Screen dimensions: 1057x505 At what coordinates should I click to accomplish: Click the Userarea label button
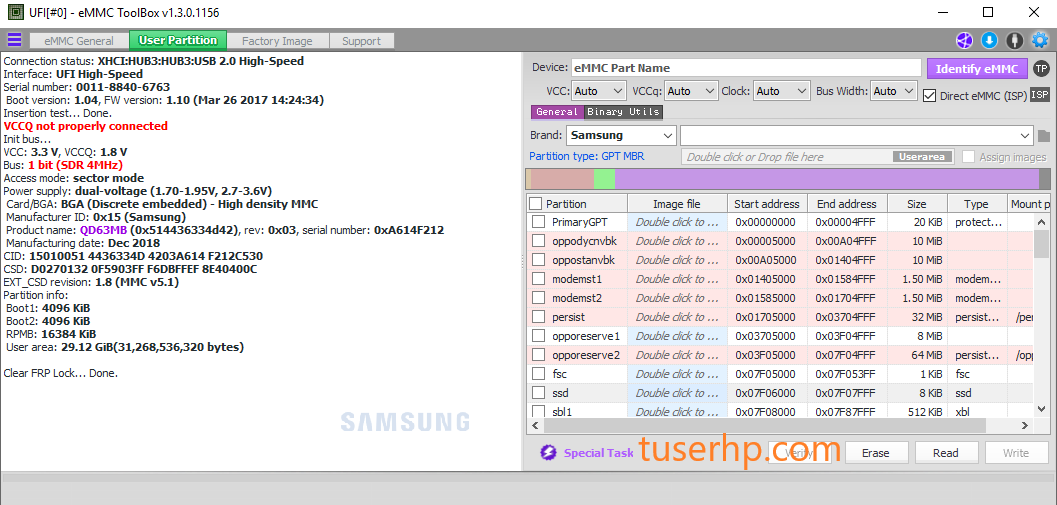[x=923, y=157]
